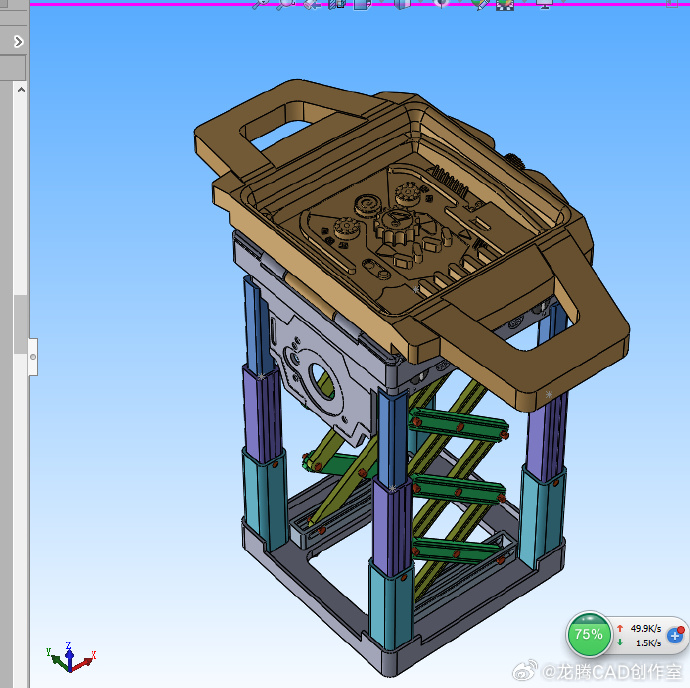
Task: Click the Previous View icon
Action: click(x=311, y=4)
